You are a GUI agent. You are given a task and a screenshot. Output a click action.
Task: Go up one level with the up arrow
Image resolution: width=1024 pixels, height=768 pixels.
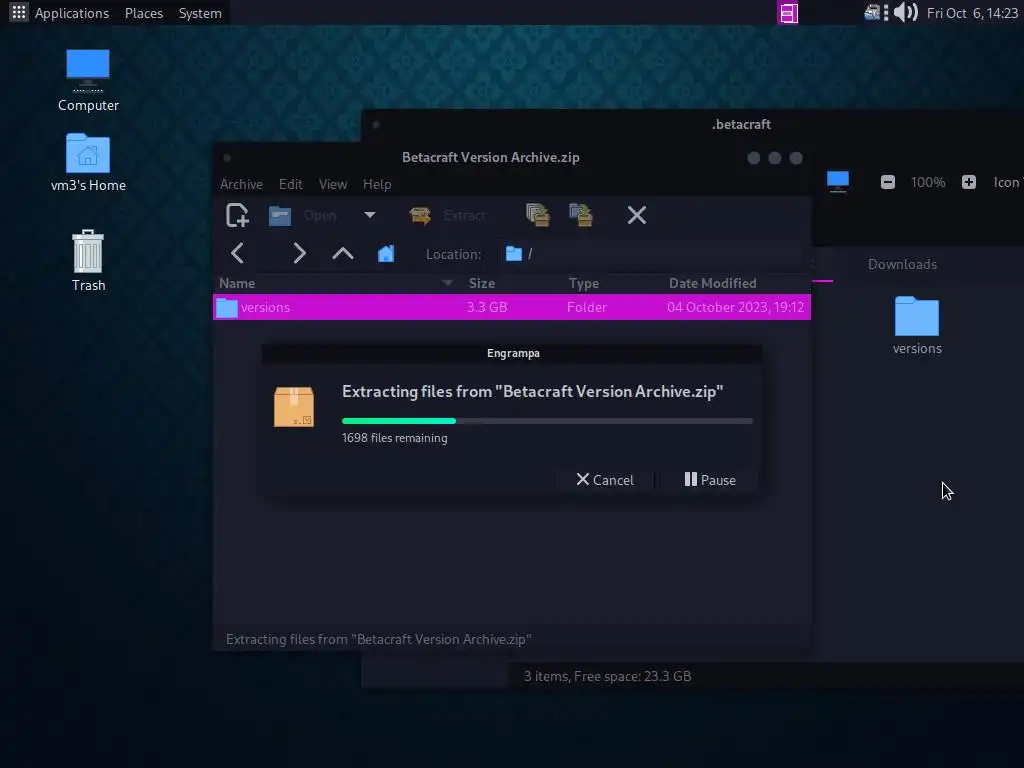pos(343,253)
